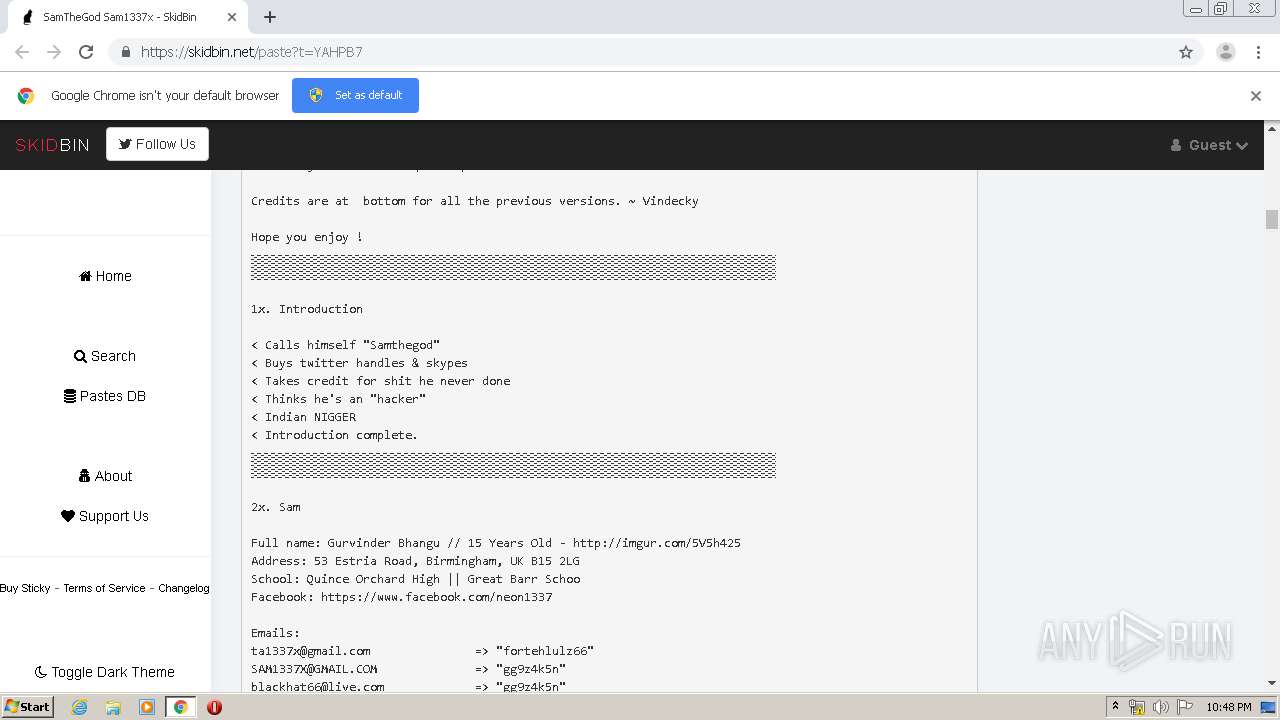Click the page scrollbar thumb
The height and width of the screenshot is (720, 1280).
pos(1272,219)
